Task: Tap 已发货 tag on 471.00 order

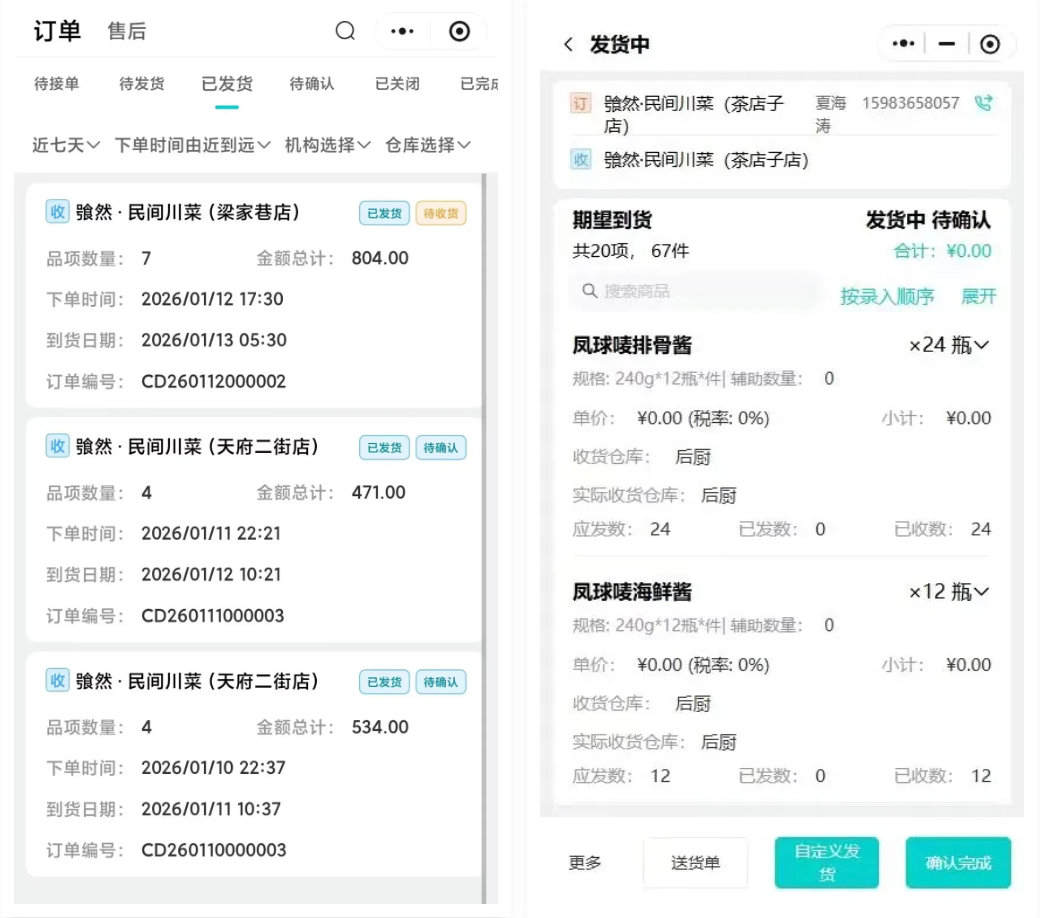Action: pos(385,448)
